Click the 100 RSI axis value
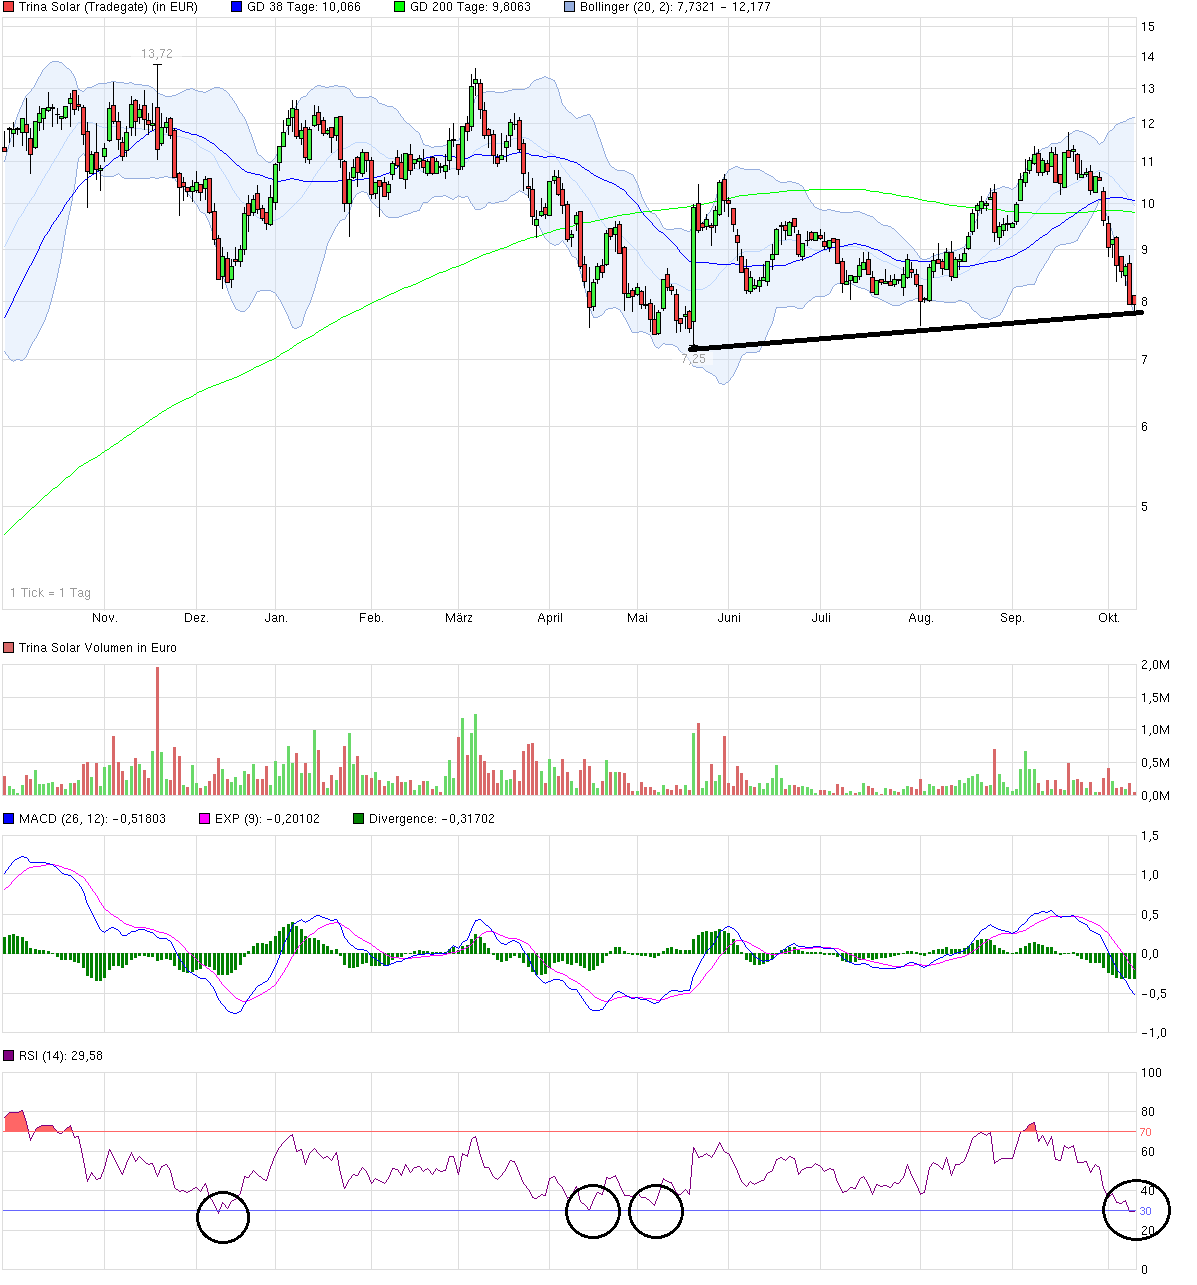This screenshot has height=1285, width=1197. [x=1151, y=1073]
